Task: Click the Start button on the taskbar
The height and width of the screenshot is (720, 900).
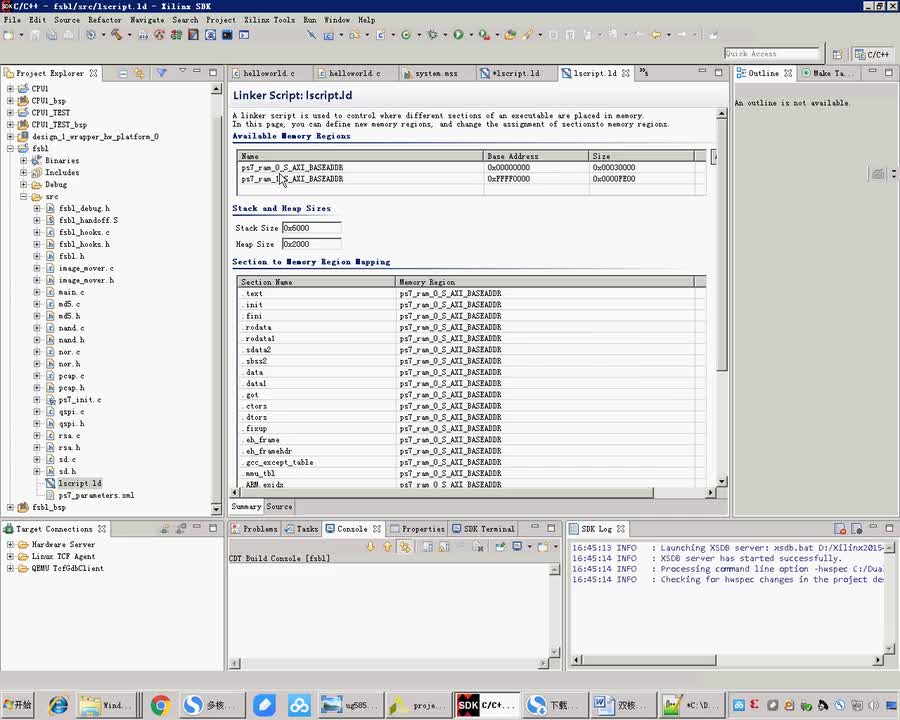Action: [x=18, y=704]
